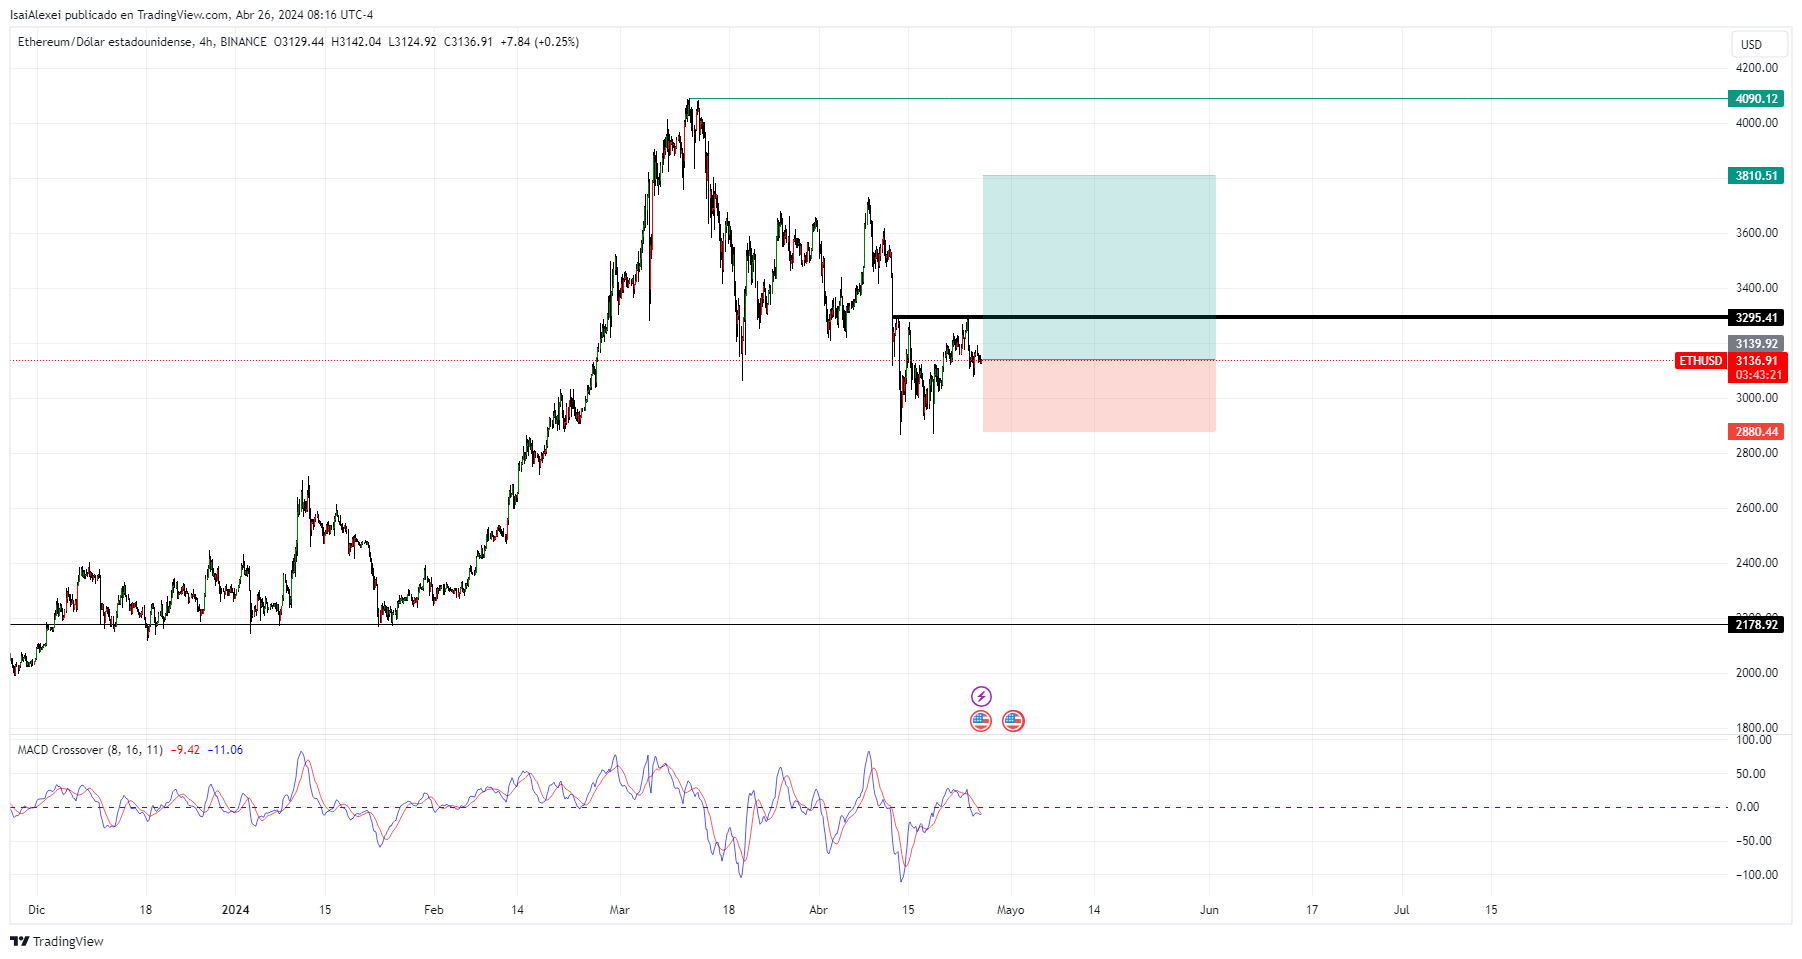Click the 03:43:21 candle countdown timer
The height and width of the screenshot is (959, 1802).
1757,375
